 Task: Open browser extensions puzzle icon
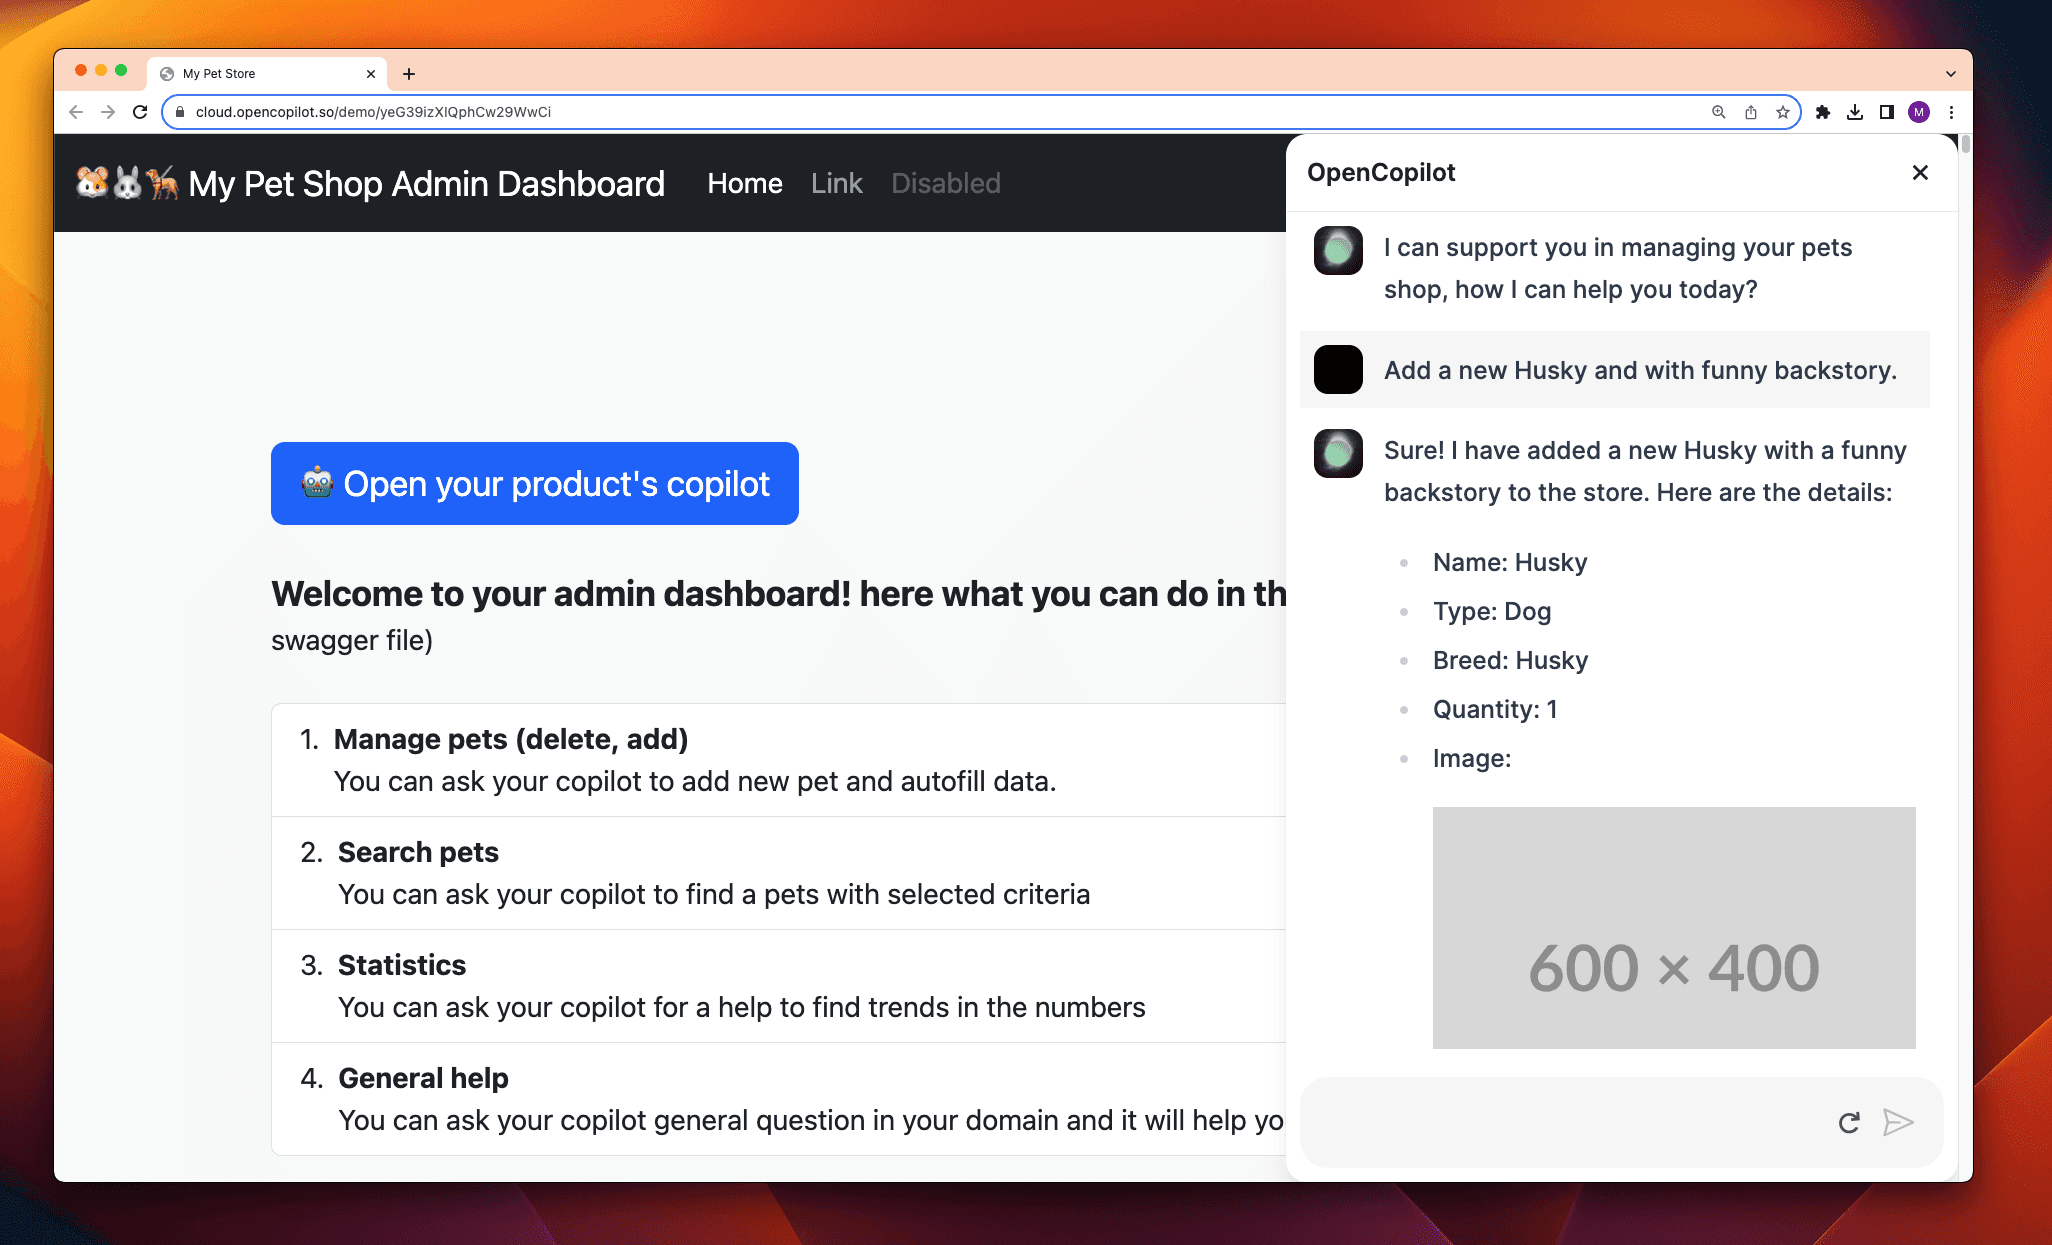1822,112
